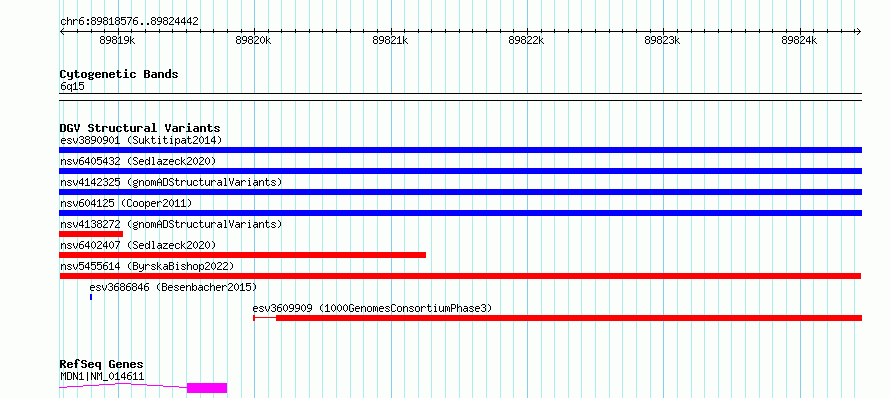The image size is (890, 398).
Task: Click the blue bar for nsv6405432
Action: [x=460, y=171]
